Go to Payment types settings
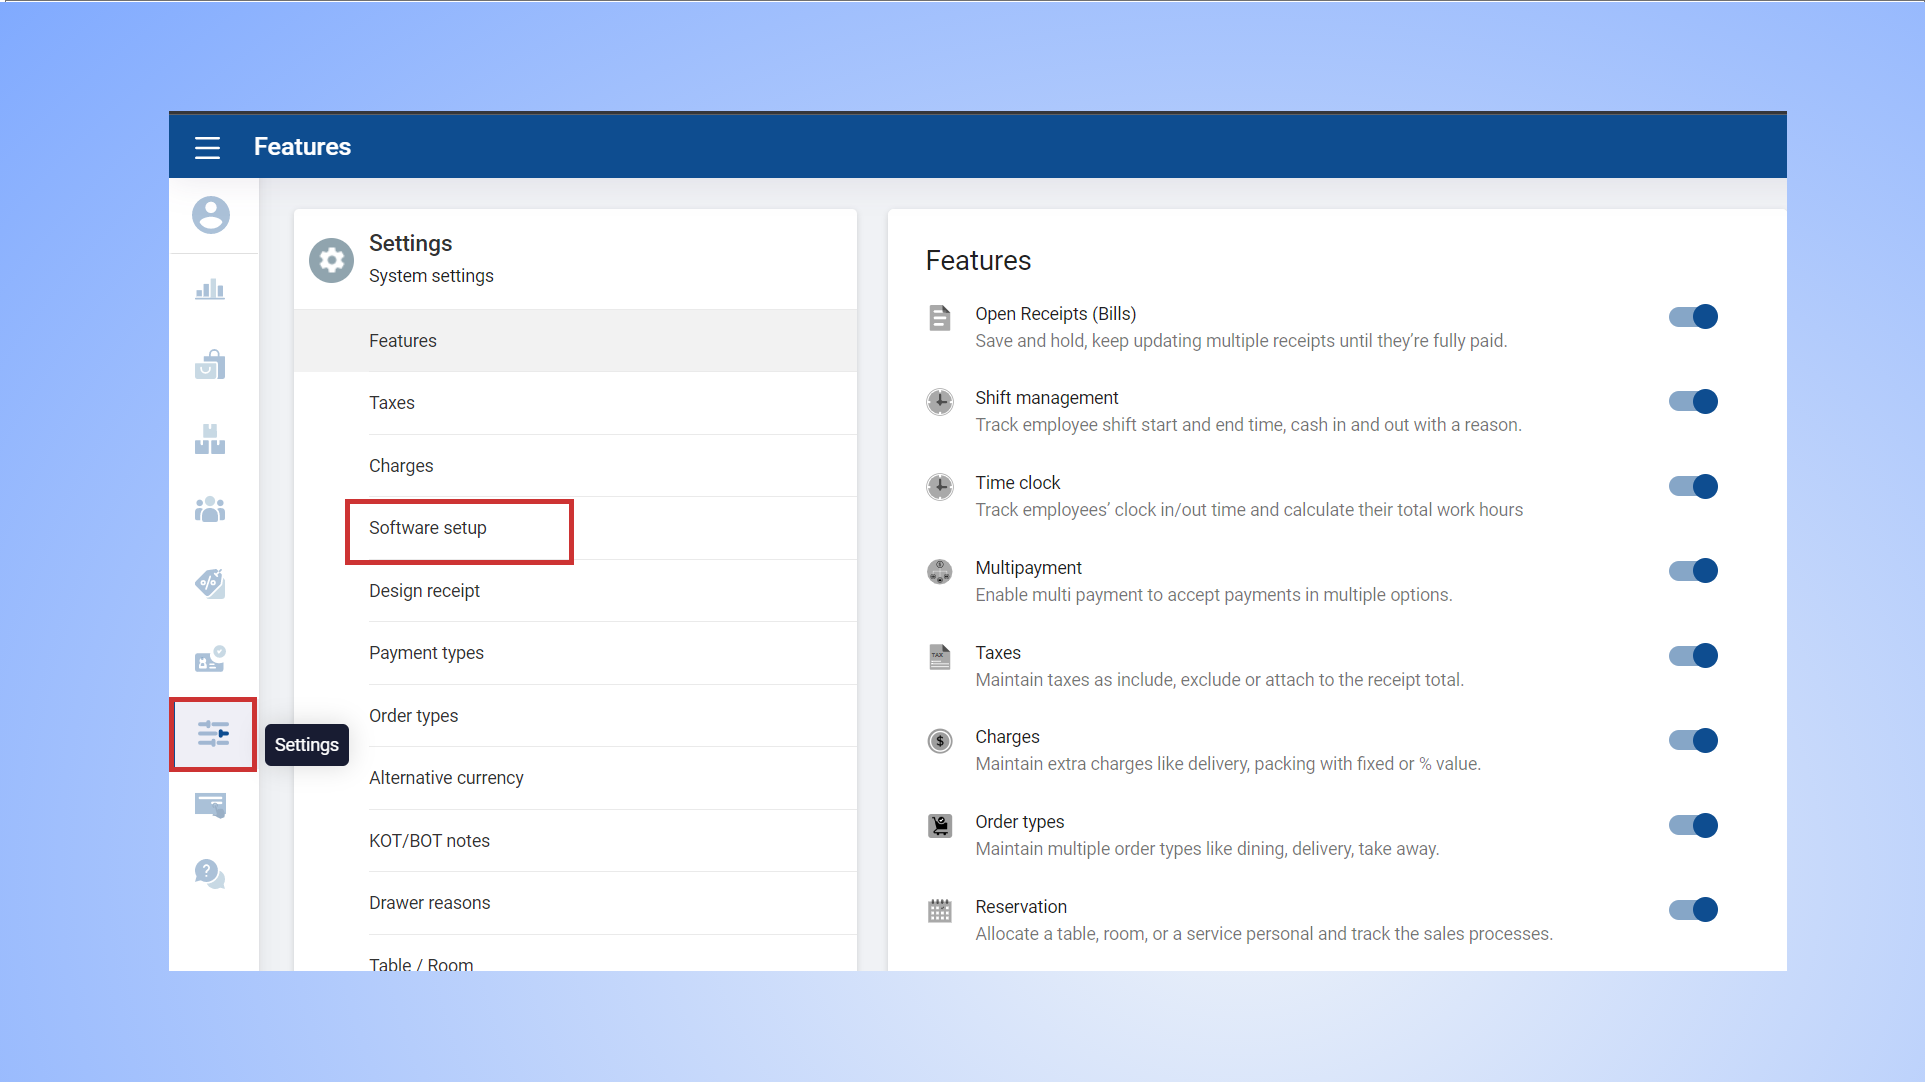The width and height of the screenshot is (1925, 1082). [426, 653]
